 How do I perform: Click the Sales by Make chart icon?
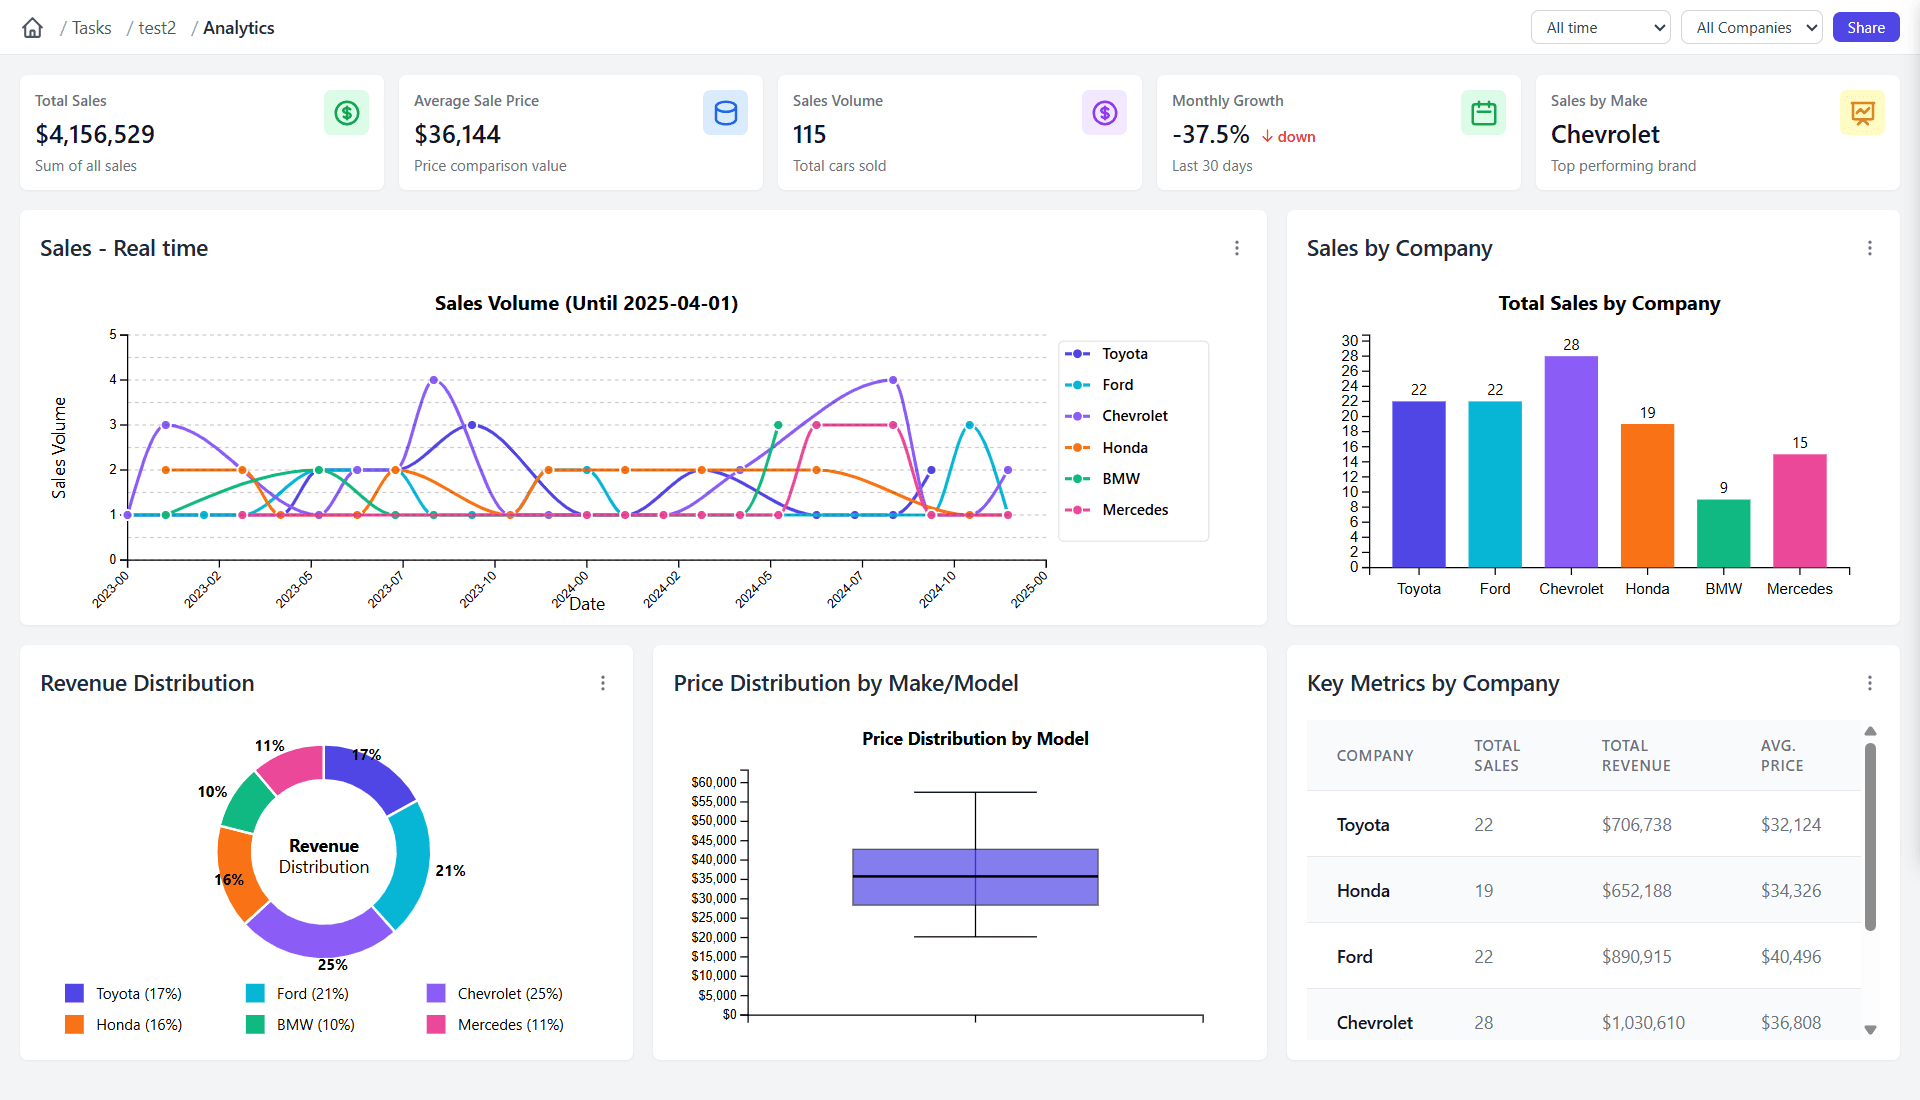(1862, 113)
